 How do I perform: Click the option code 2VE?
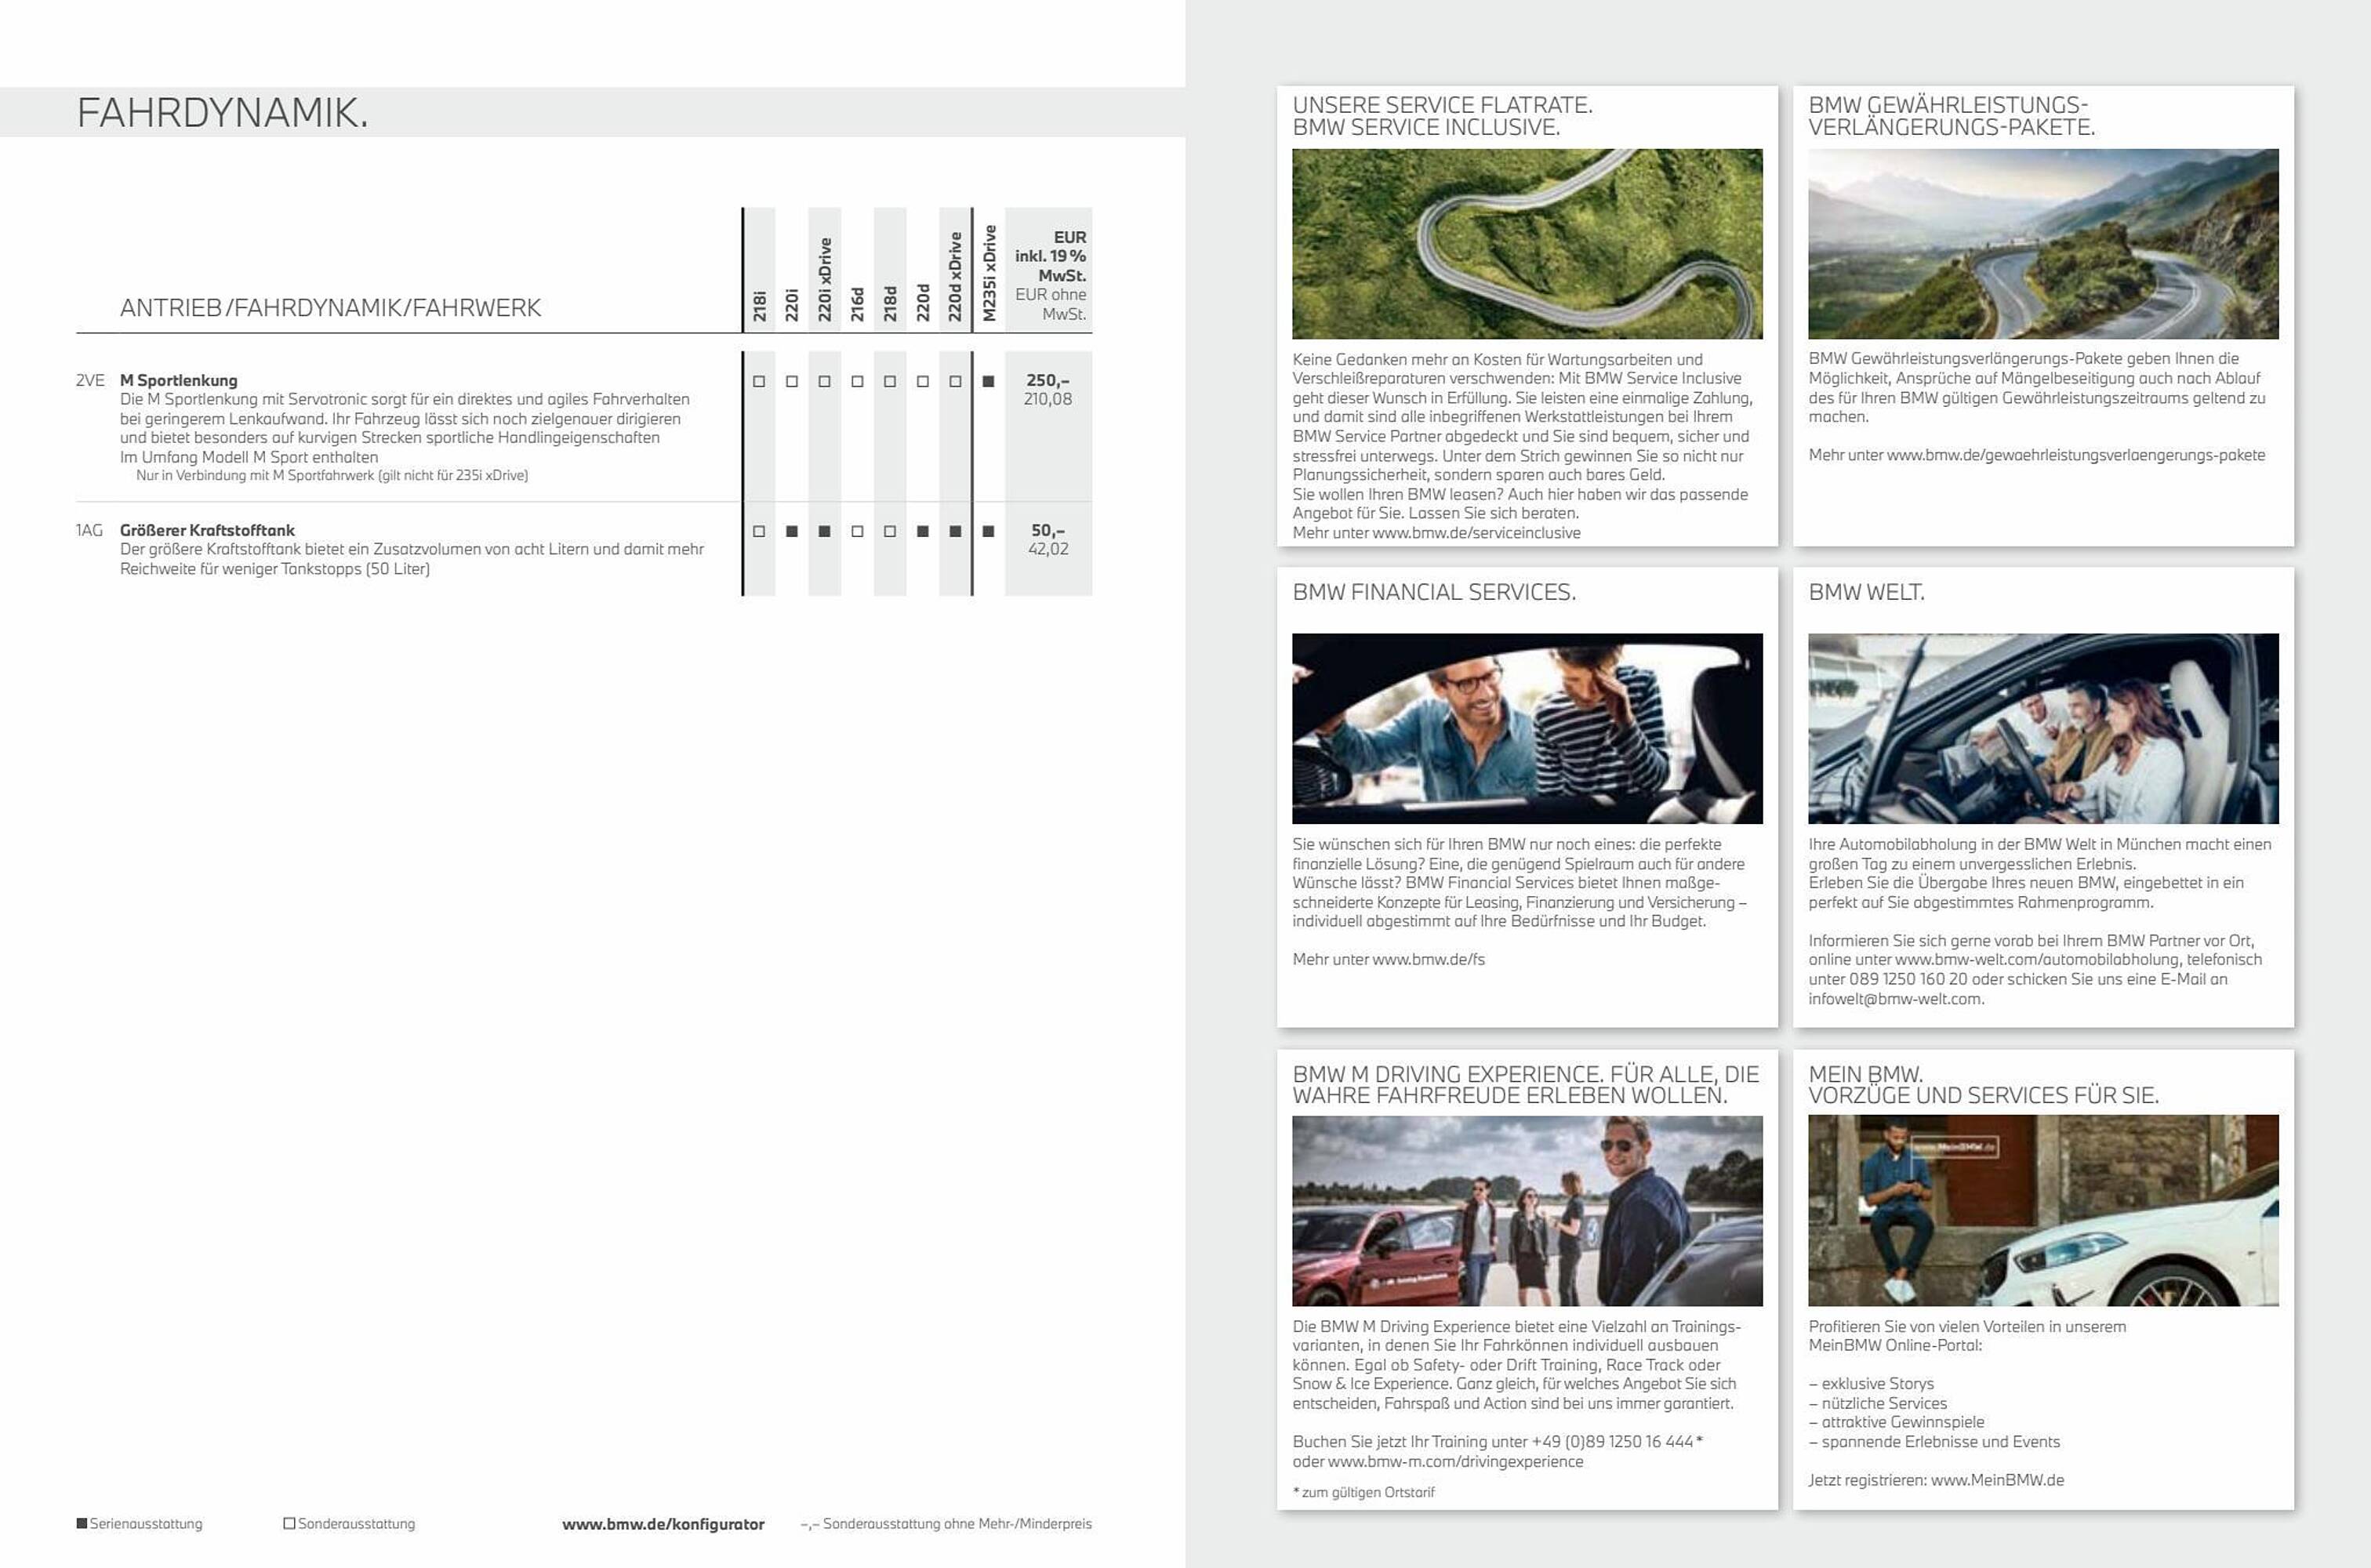pyautogui.click(x=90, y=380)
